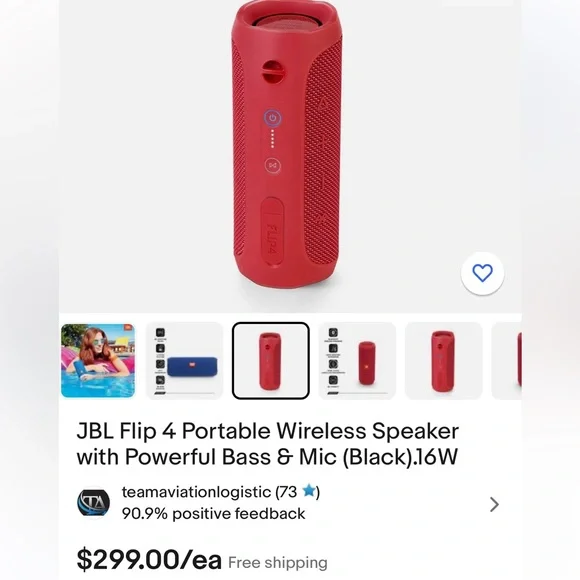
Task: Select the highlighted red speaker back thumbnail
Action: (x=271, y=361)
